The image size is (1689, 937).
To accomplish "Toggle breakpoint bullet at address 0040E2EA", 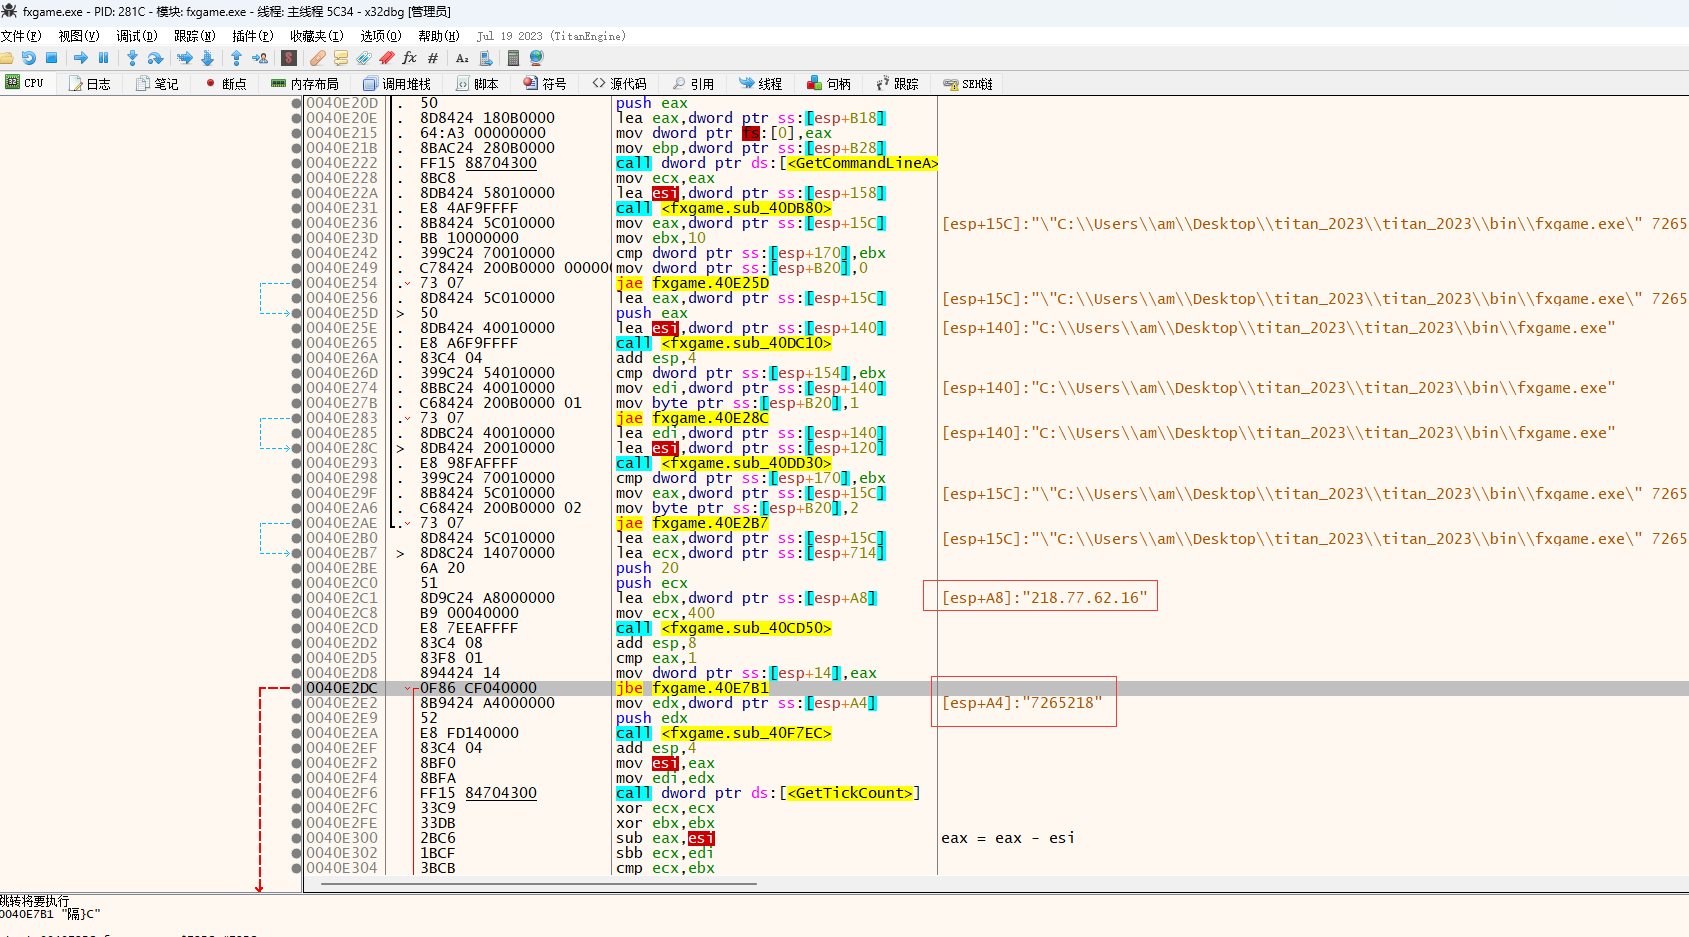I will pyautogui.click(x=296, y=733).
